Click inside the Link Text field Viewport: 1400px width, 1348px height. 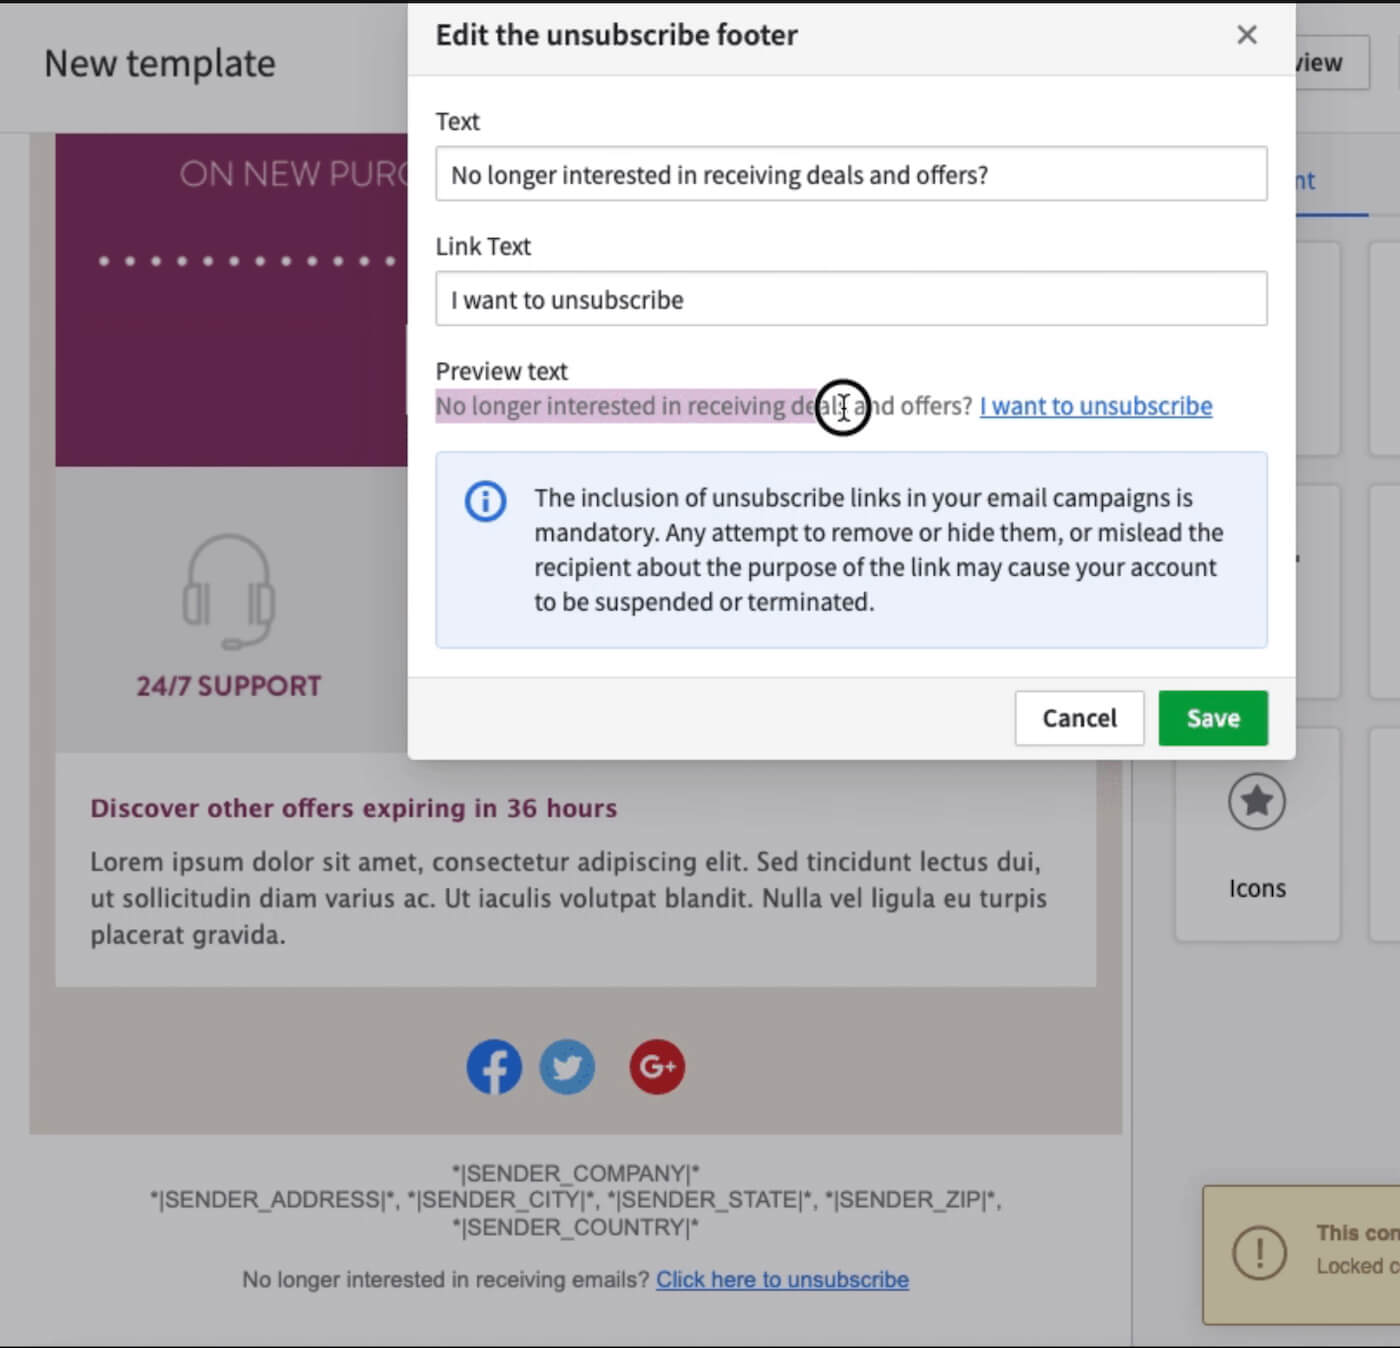click(851, 299)
